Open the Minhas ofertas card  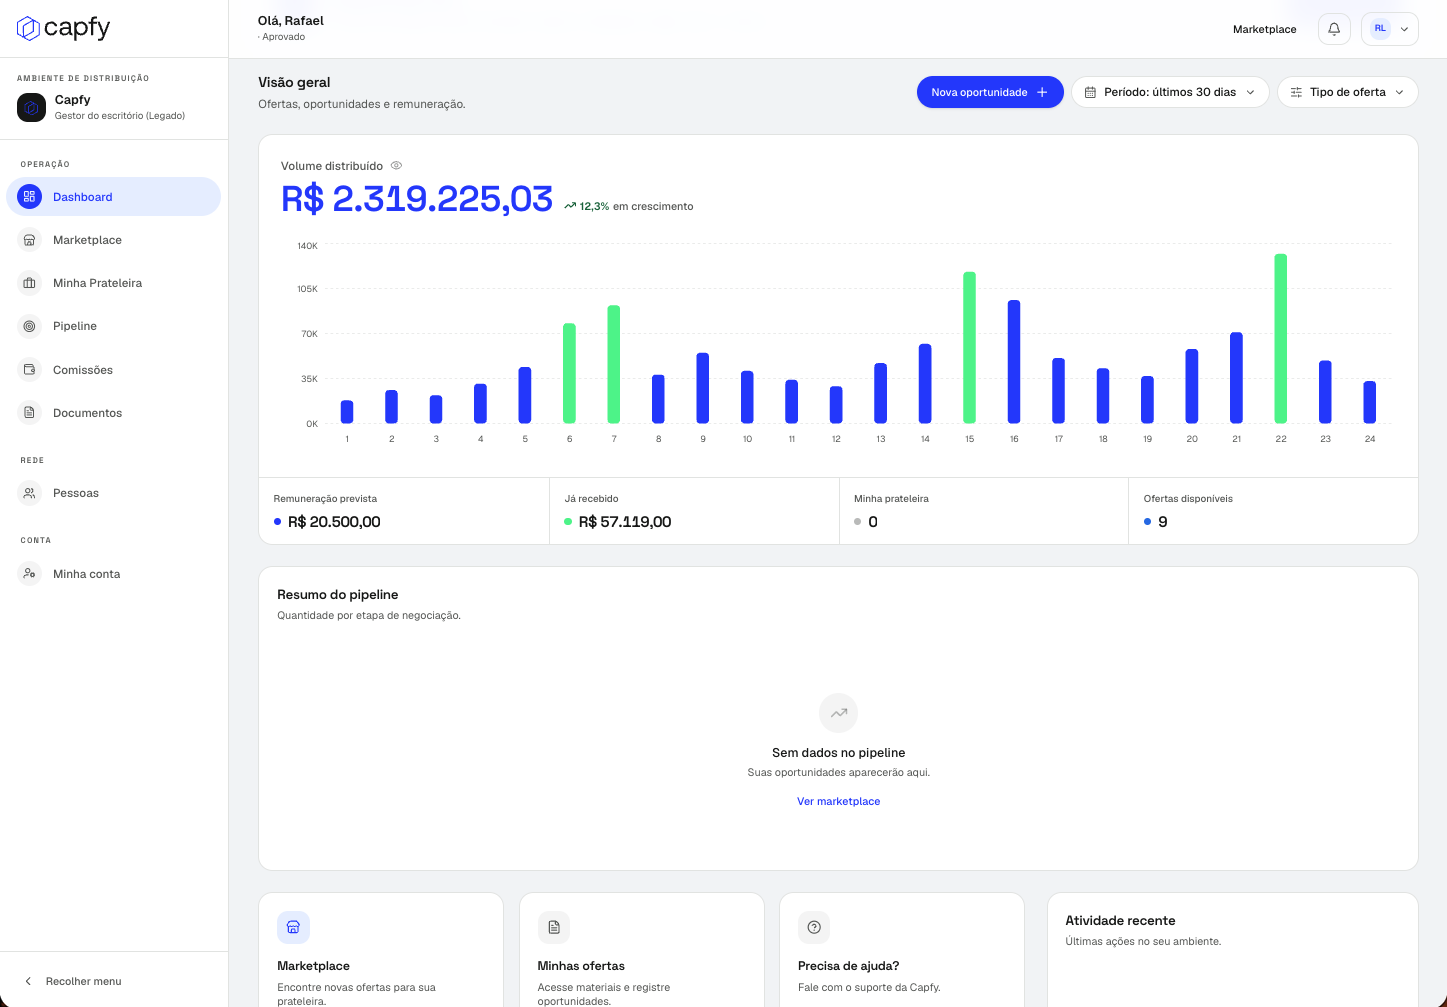point(642,950)
